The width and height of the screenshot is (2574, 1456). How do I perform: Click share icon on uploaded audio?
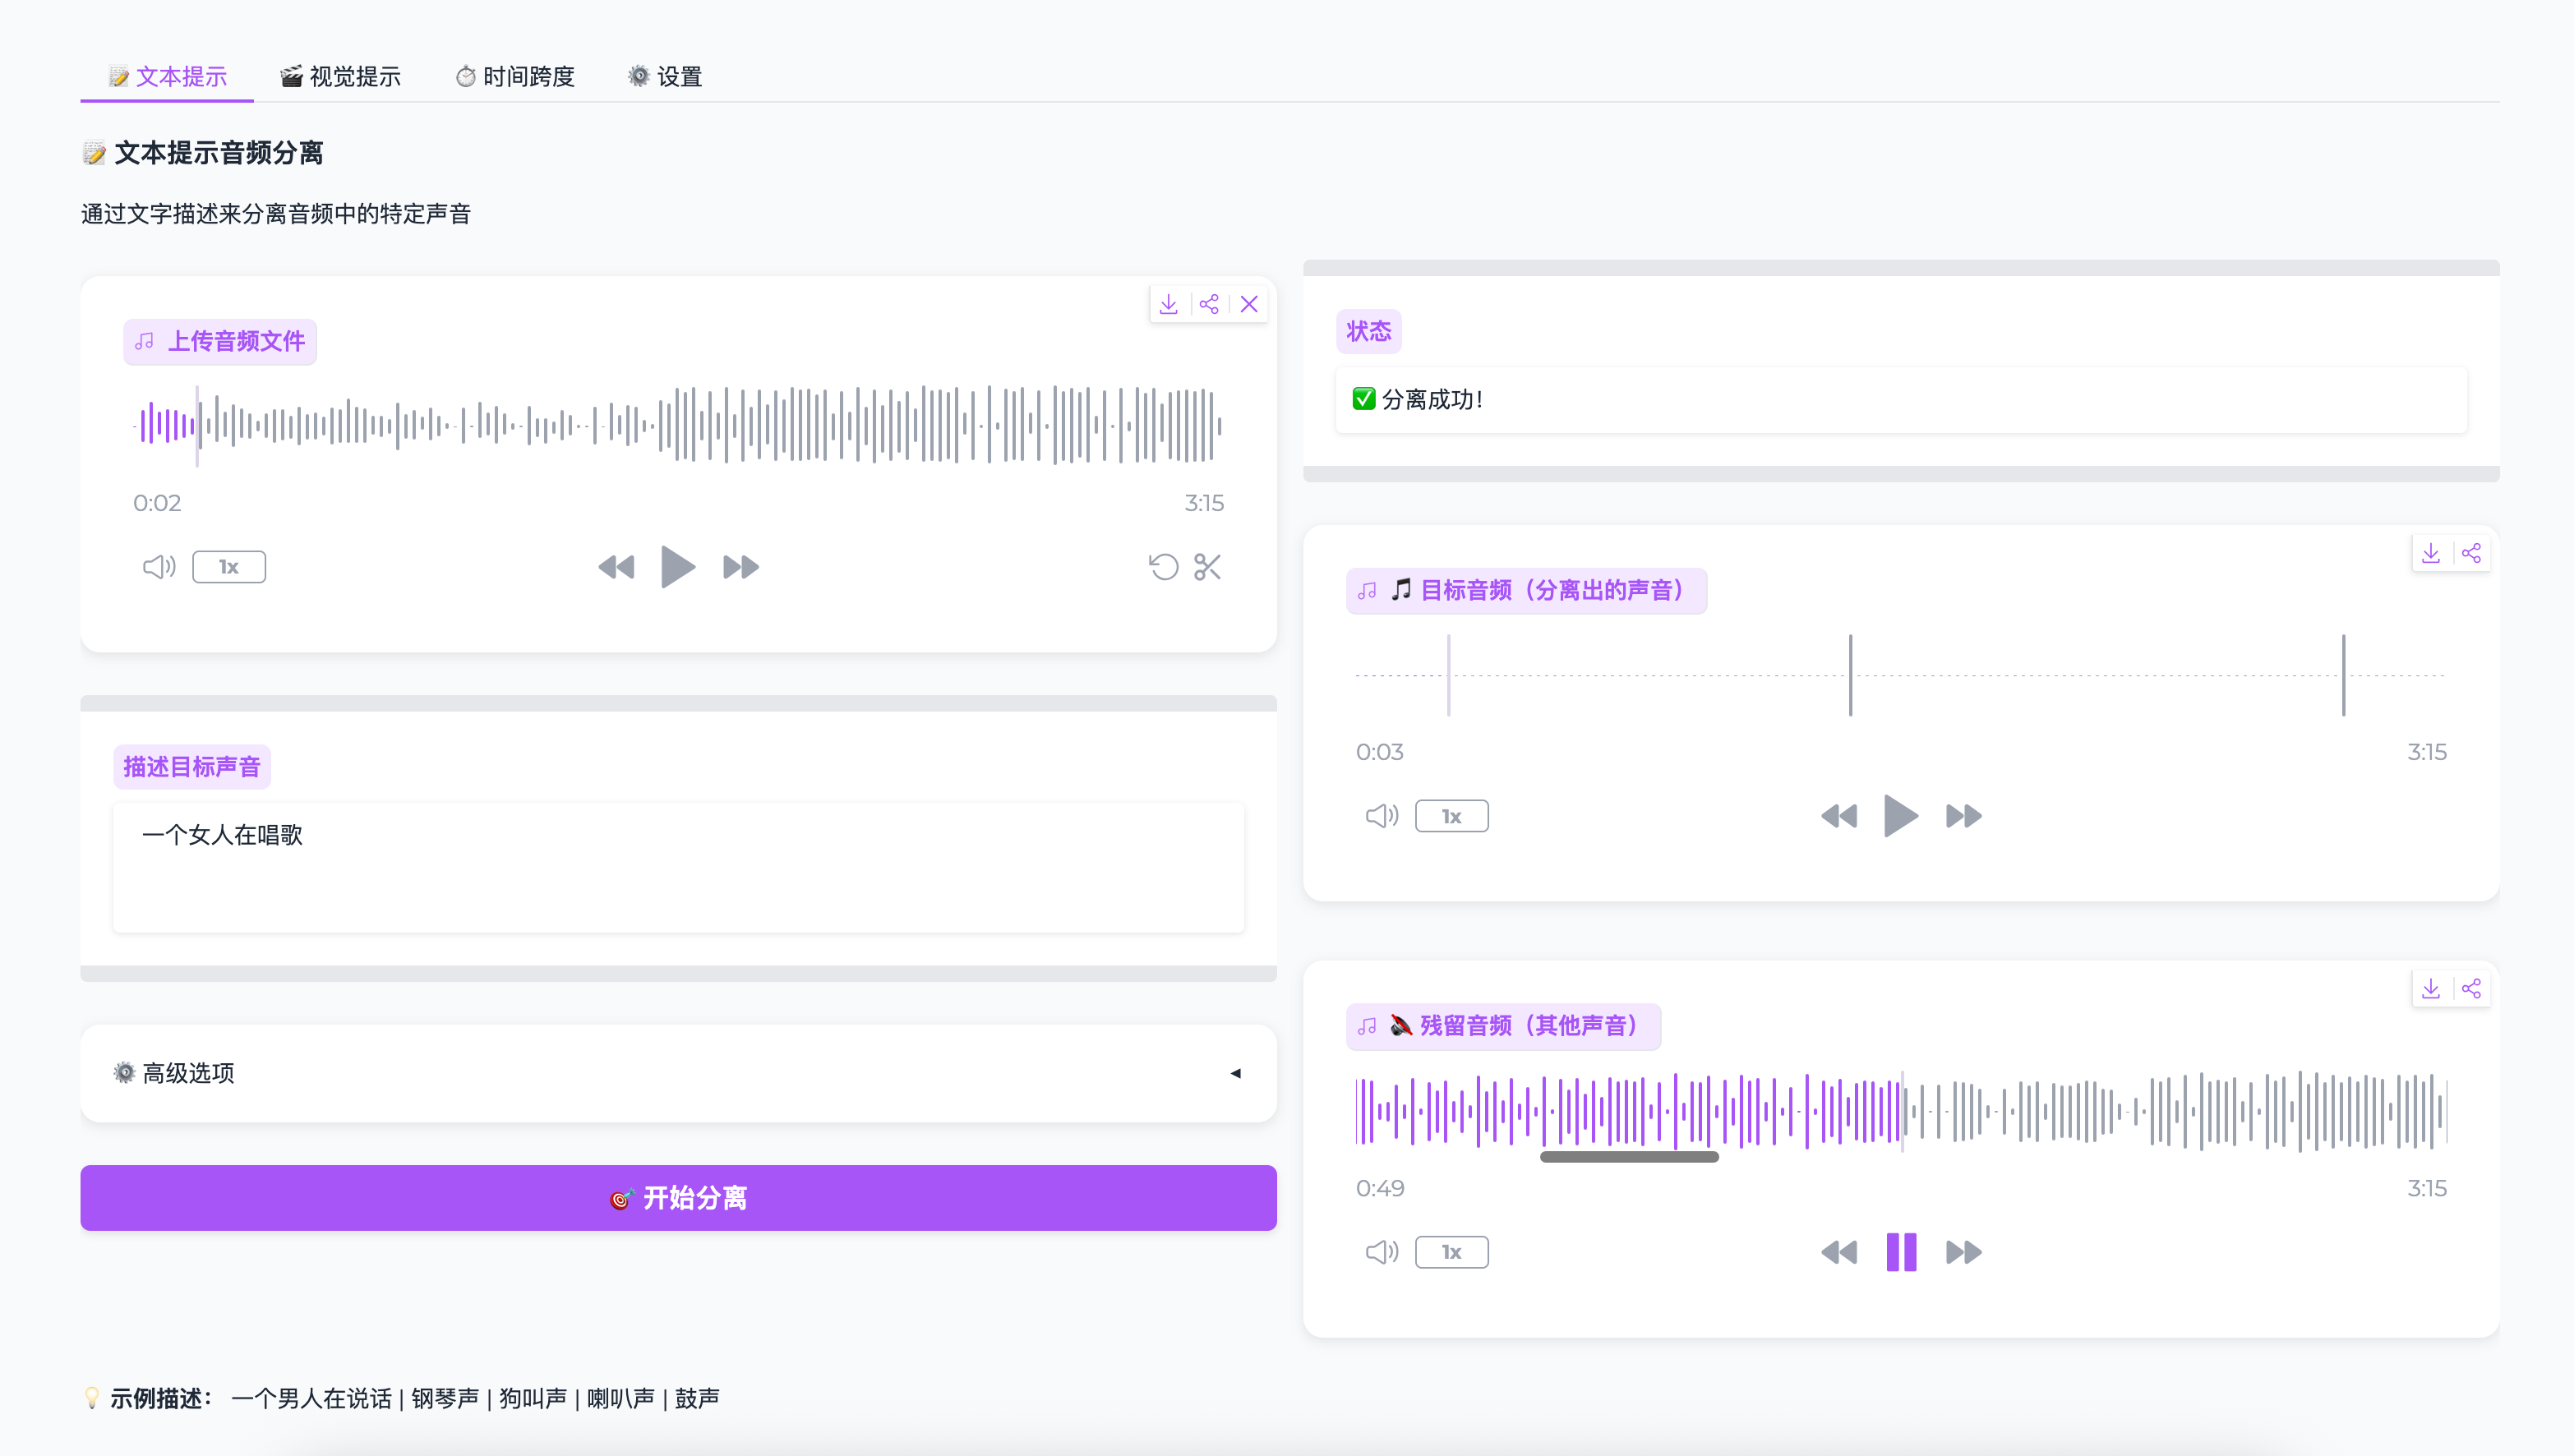pyautogui.click(x=1209, y=304)
